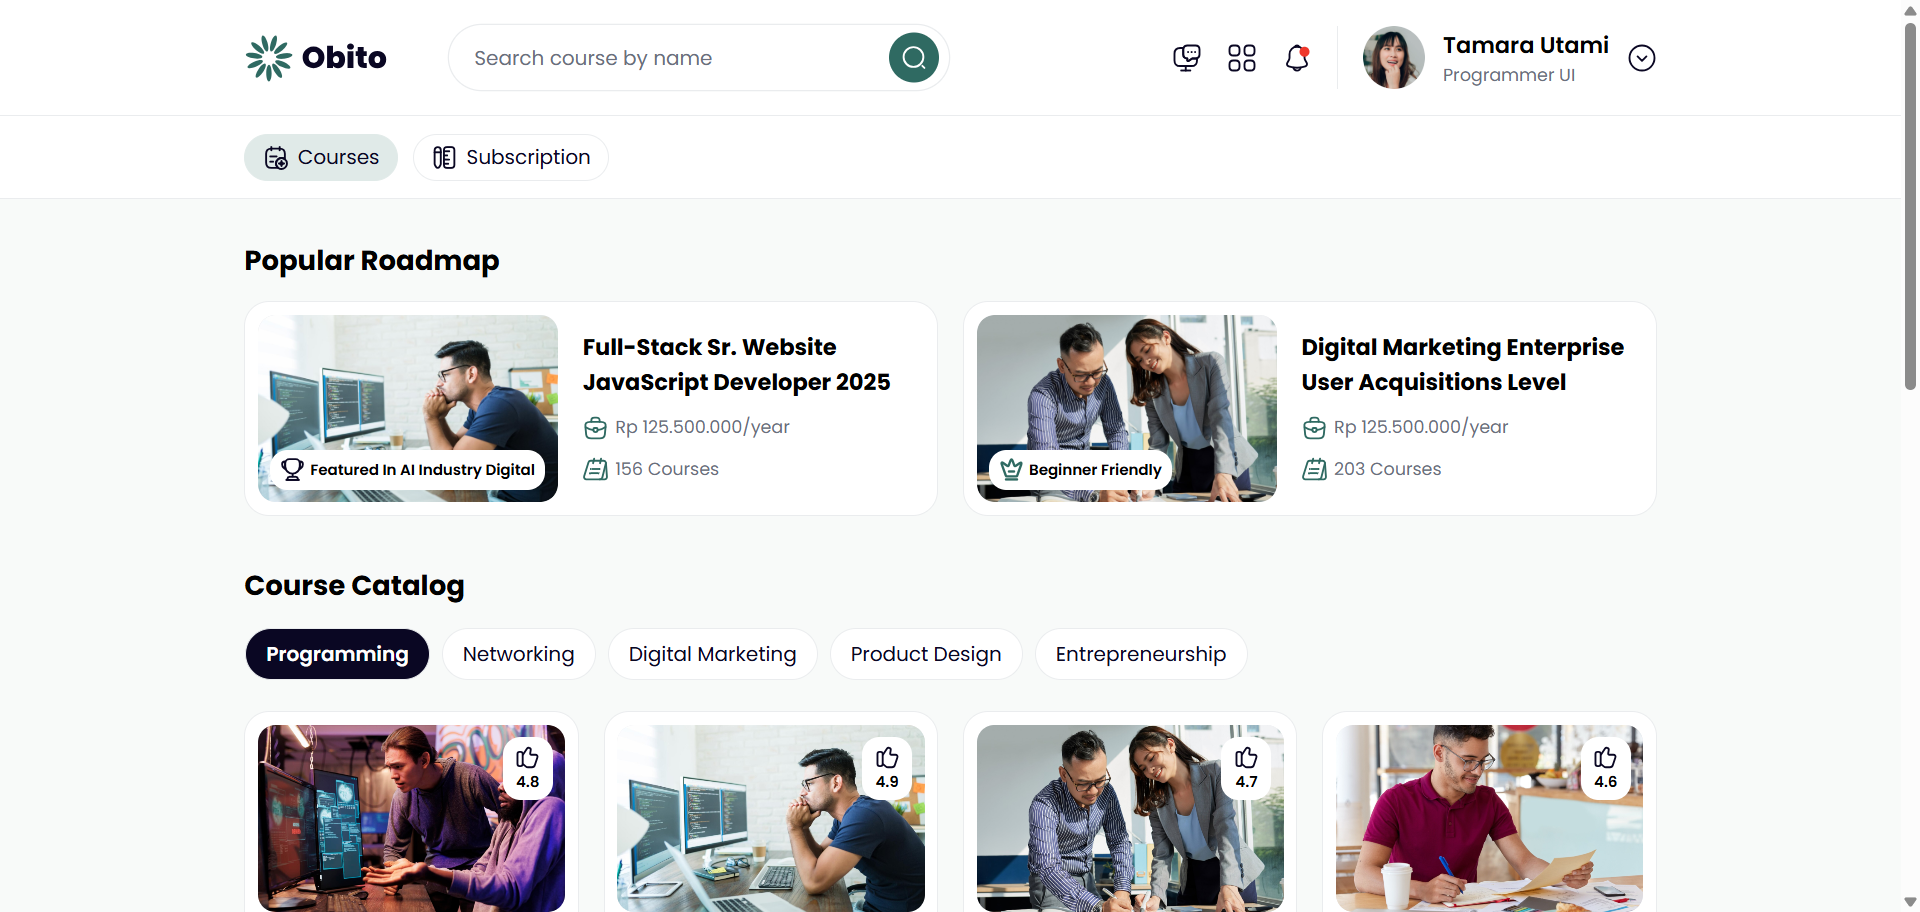Select the Digital Marketing category filter
Image resolution: width=1920 pixels, height=912 pixels.
[x=712, y=654]
